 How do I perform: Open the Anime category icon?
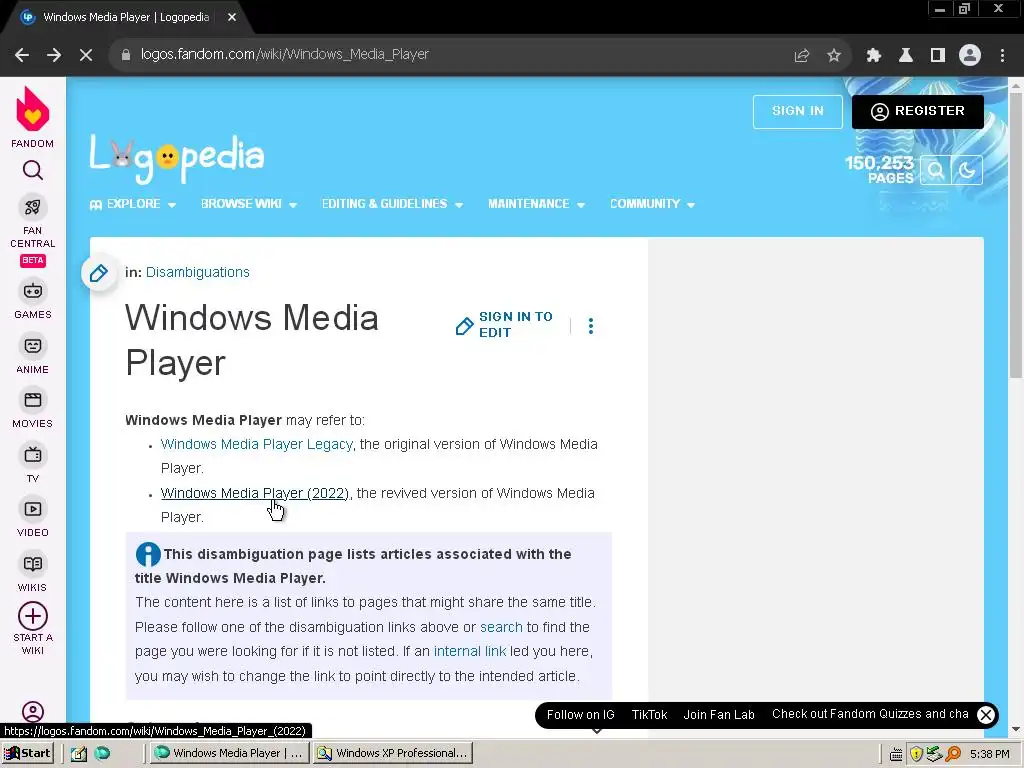(33, 345)
